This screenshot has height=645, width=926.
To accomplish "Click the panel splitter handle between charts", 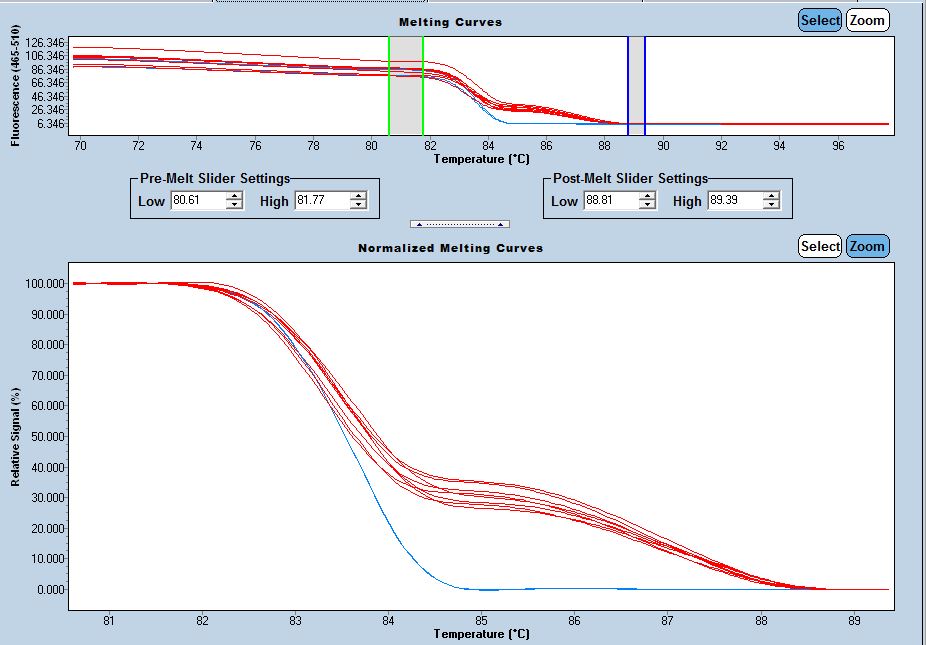I will (460, 224).
